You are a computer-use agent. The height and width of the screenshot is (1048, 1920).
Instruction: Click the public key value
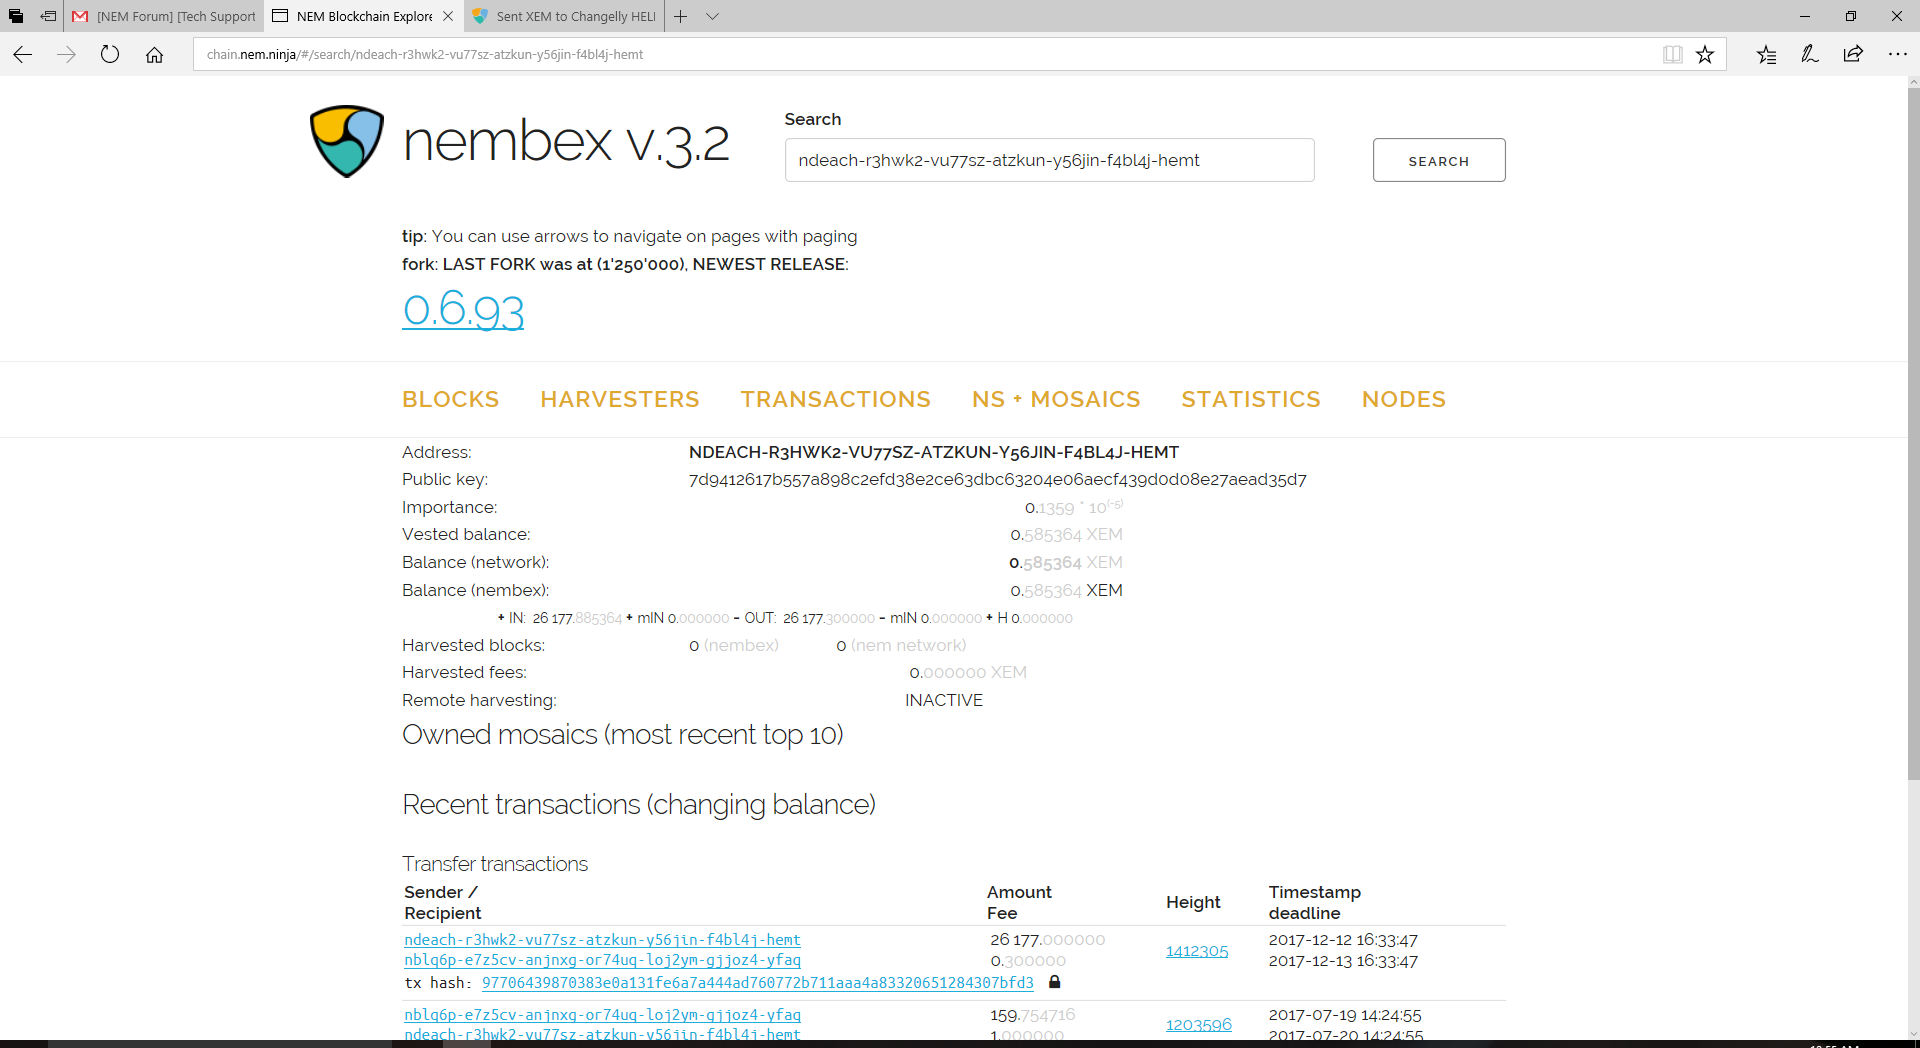click(x=997, y=480)
